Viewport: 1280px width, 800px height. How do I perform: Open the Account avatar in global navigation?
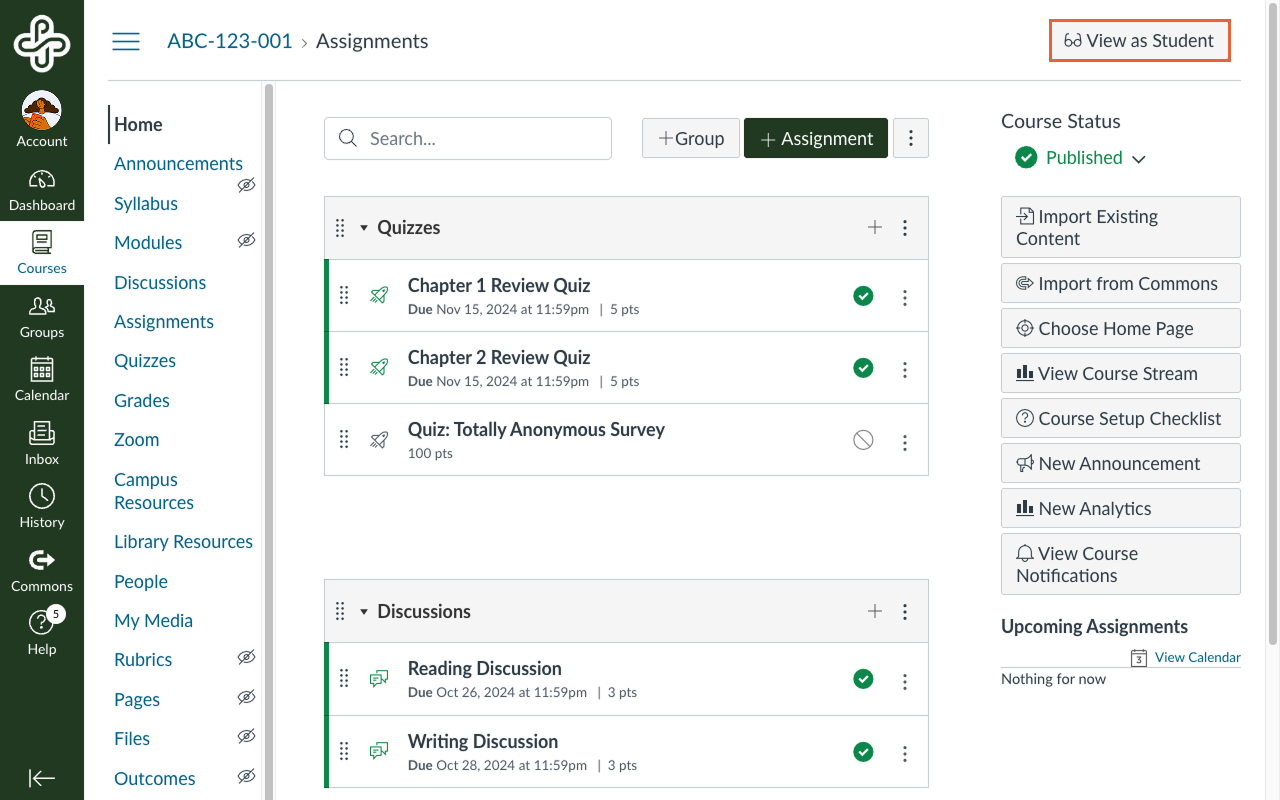point(42,111)
